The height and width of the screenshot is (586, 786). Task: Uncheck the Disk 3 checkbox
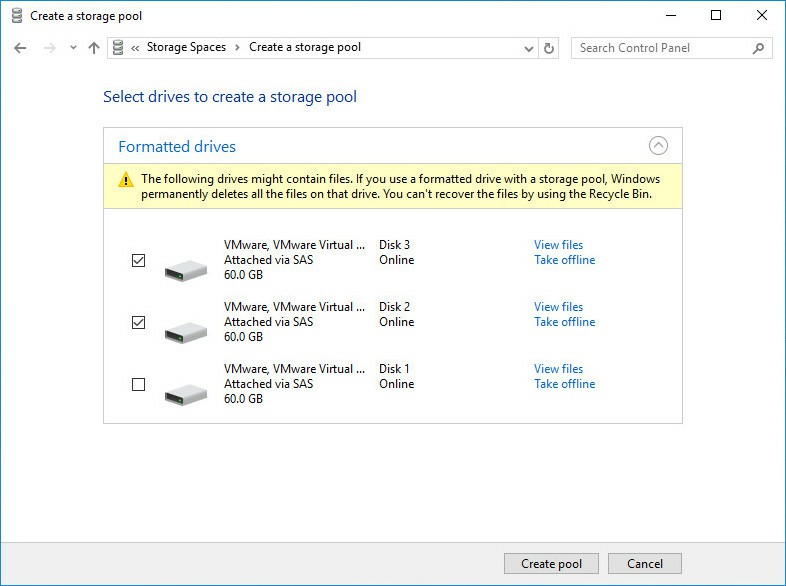138,261
